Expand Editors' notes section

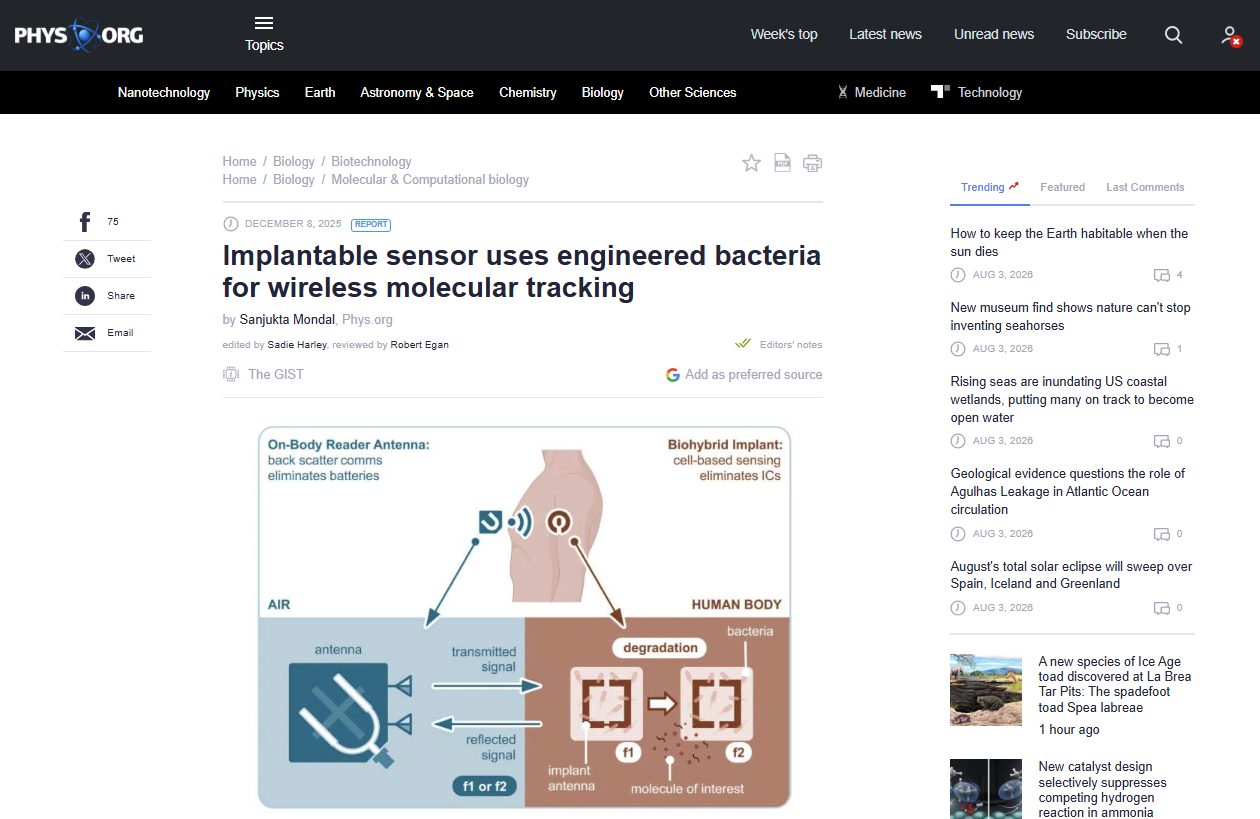779,344
